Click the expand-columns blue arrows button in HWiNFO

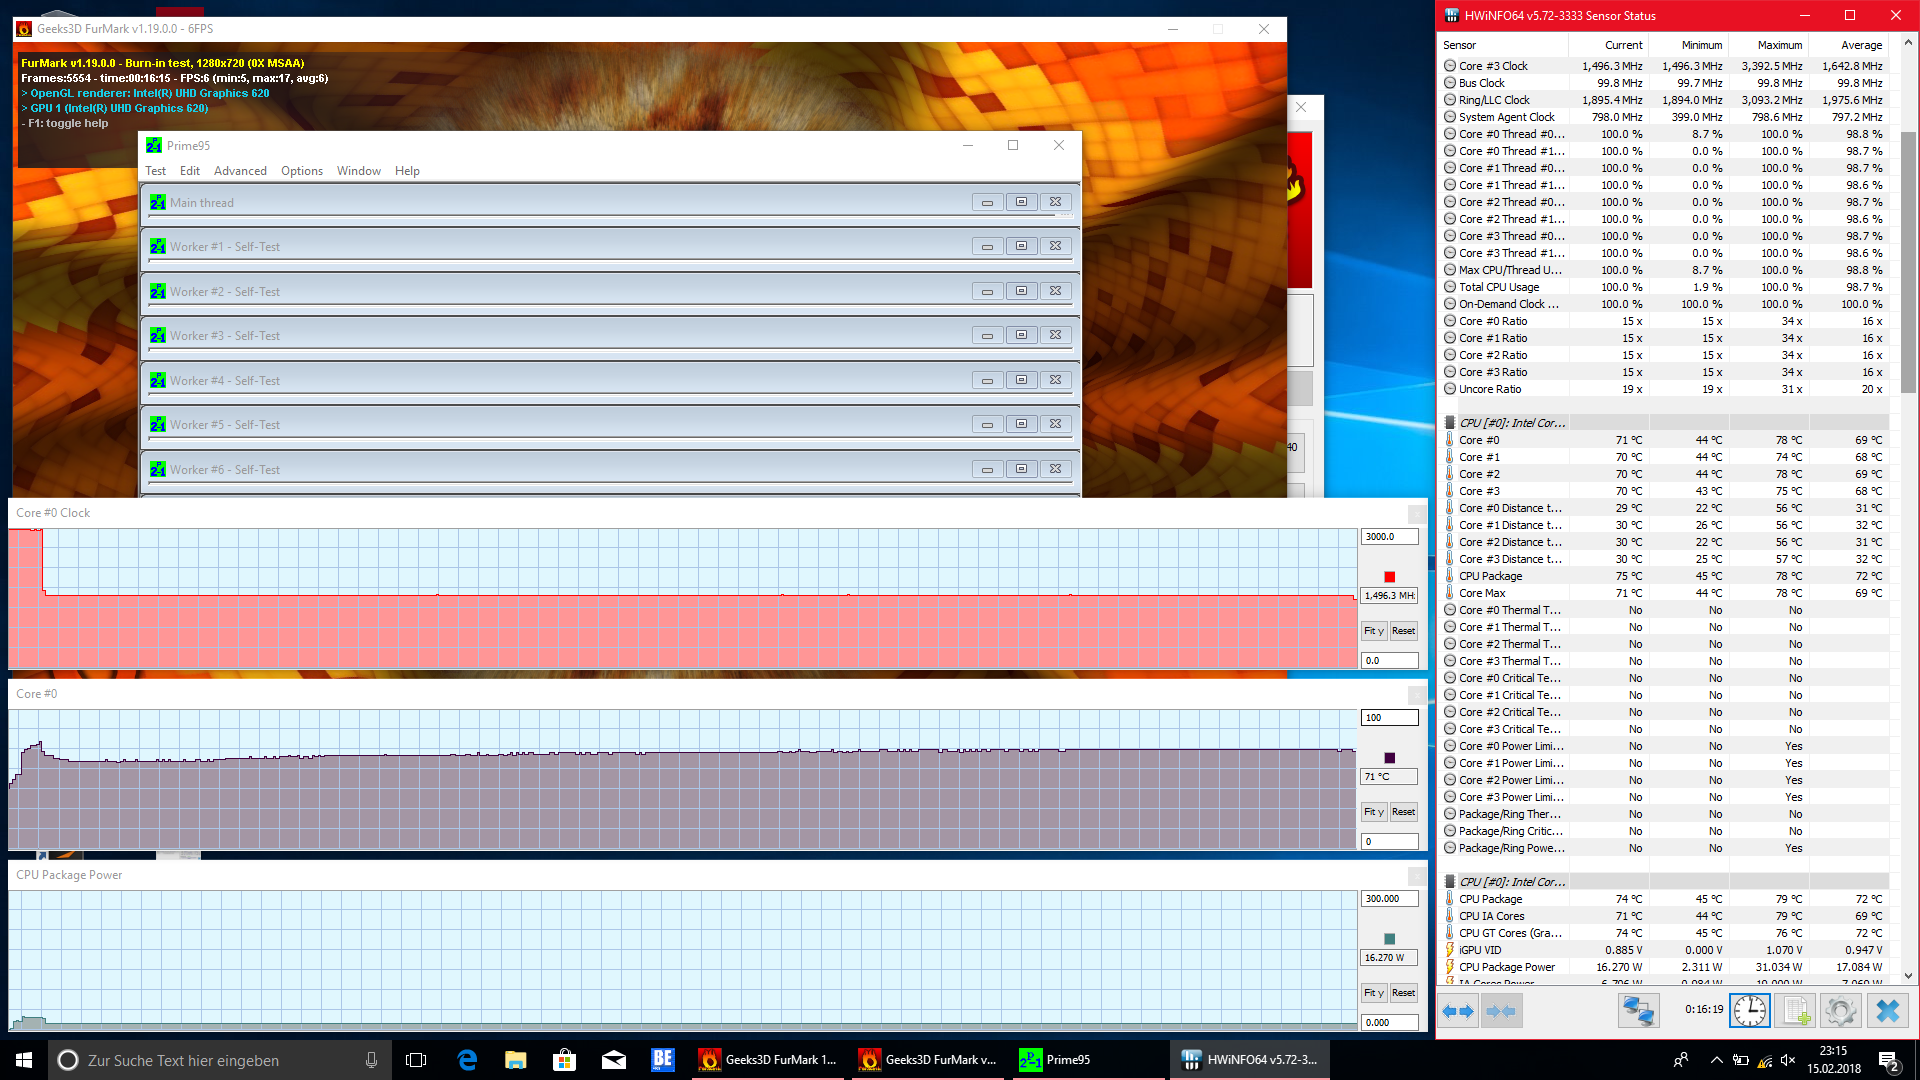1458,1011
